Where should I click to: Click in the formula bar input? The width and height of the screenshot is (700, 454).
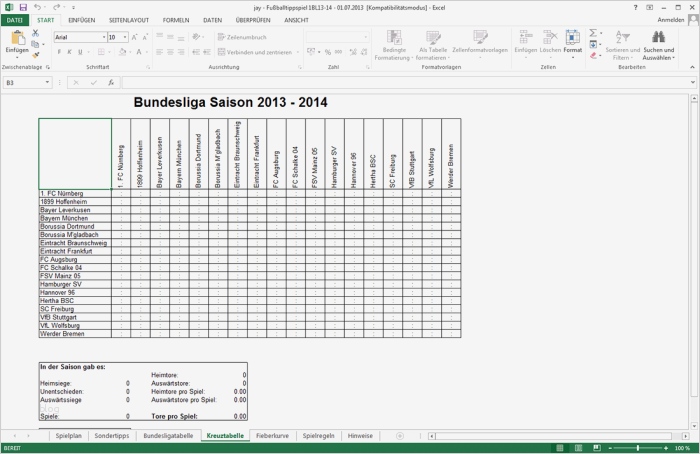(405, 83)
